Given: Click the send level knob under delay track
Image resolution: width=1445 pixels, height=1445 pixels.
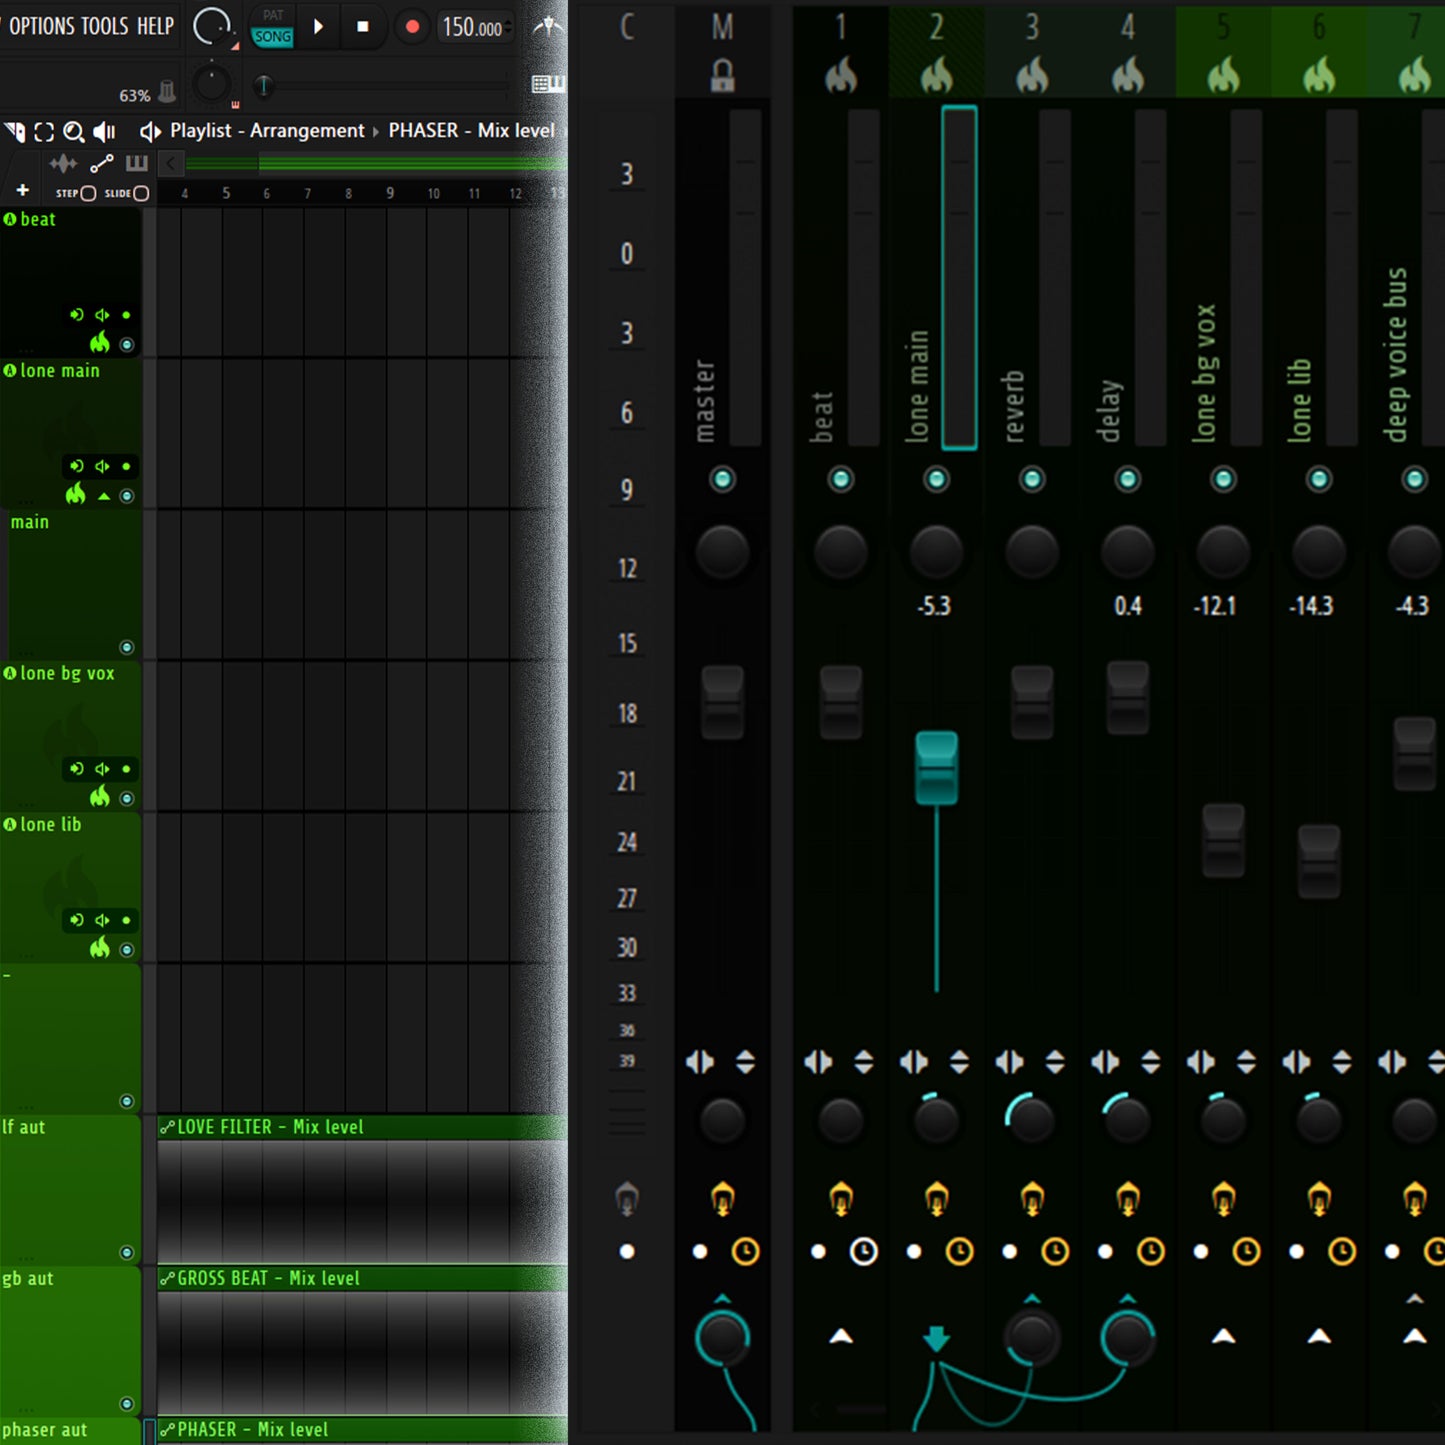Looking at the screenshot, I should 1127,1337.
